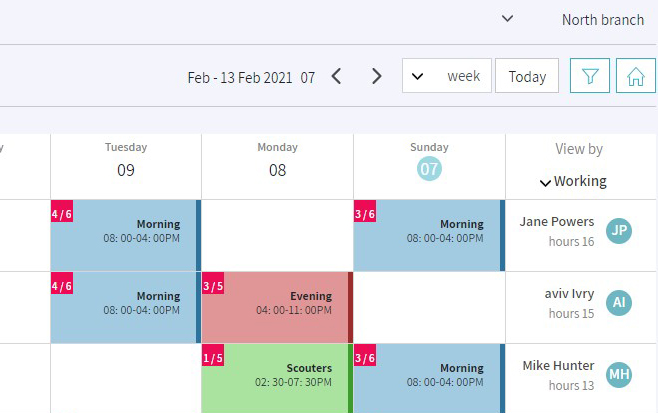The image size is (658, 413).
Task: Select Sunday 07 day header
Action: point(429,162)
